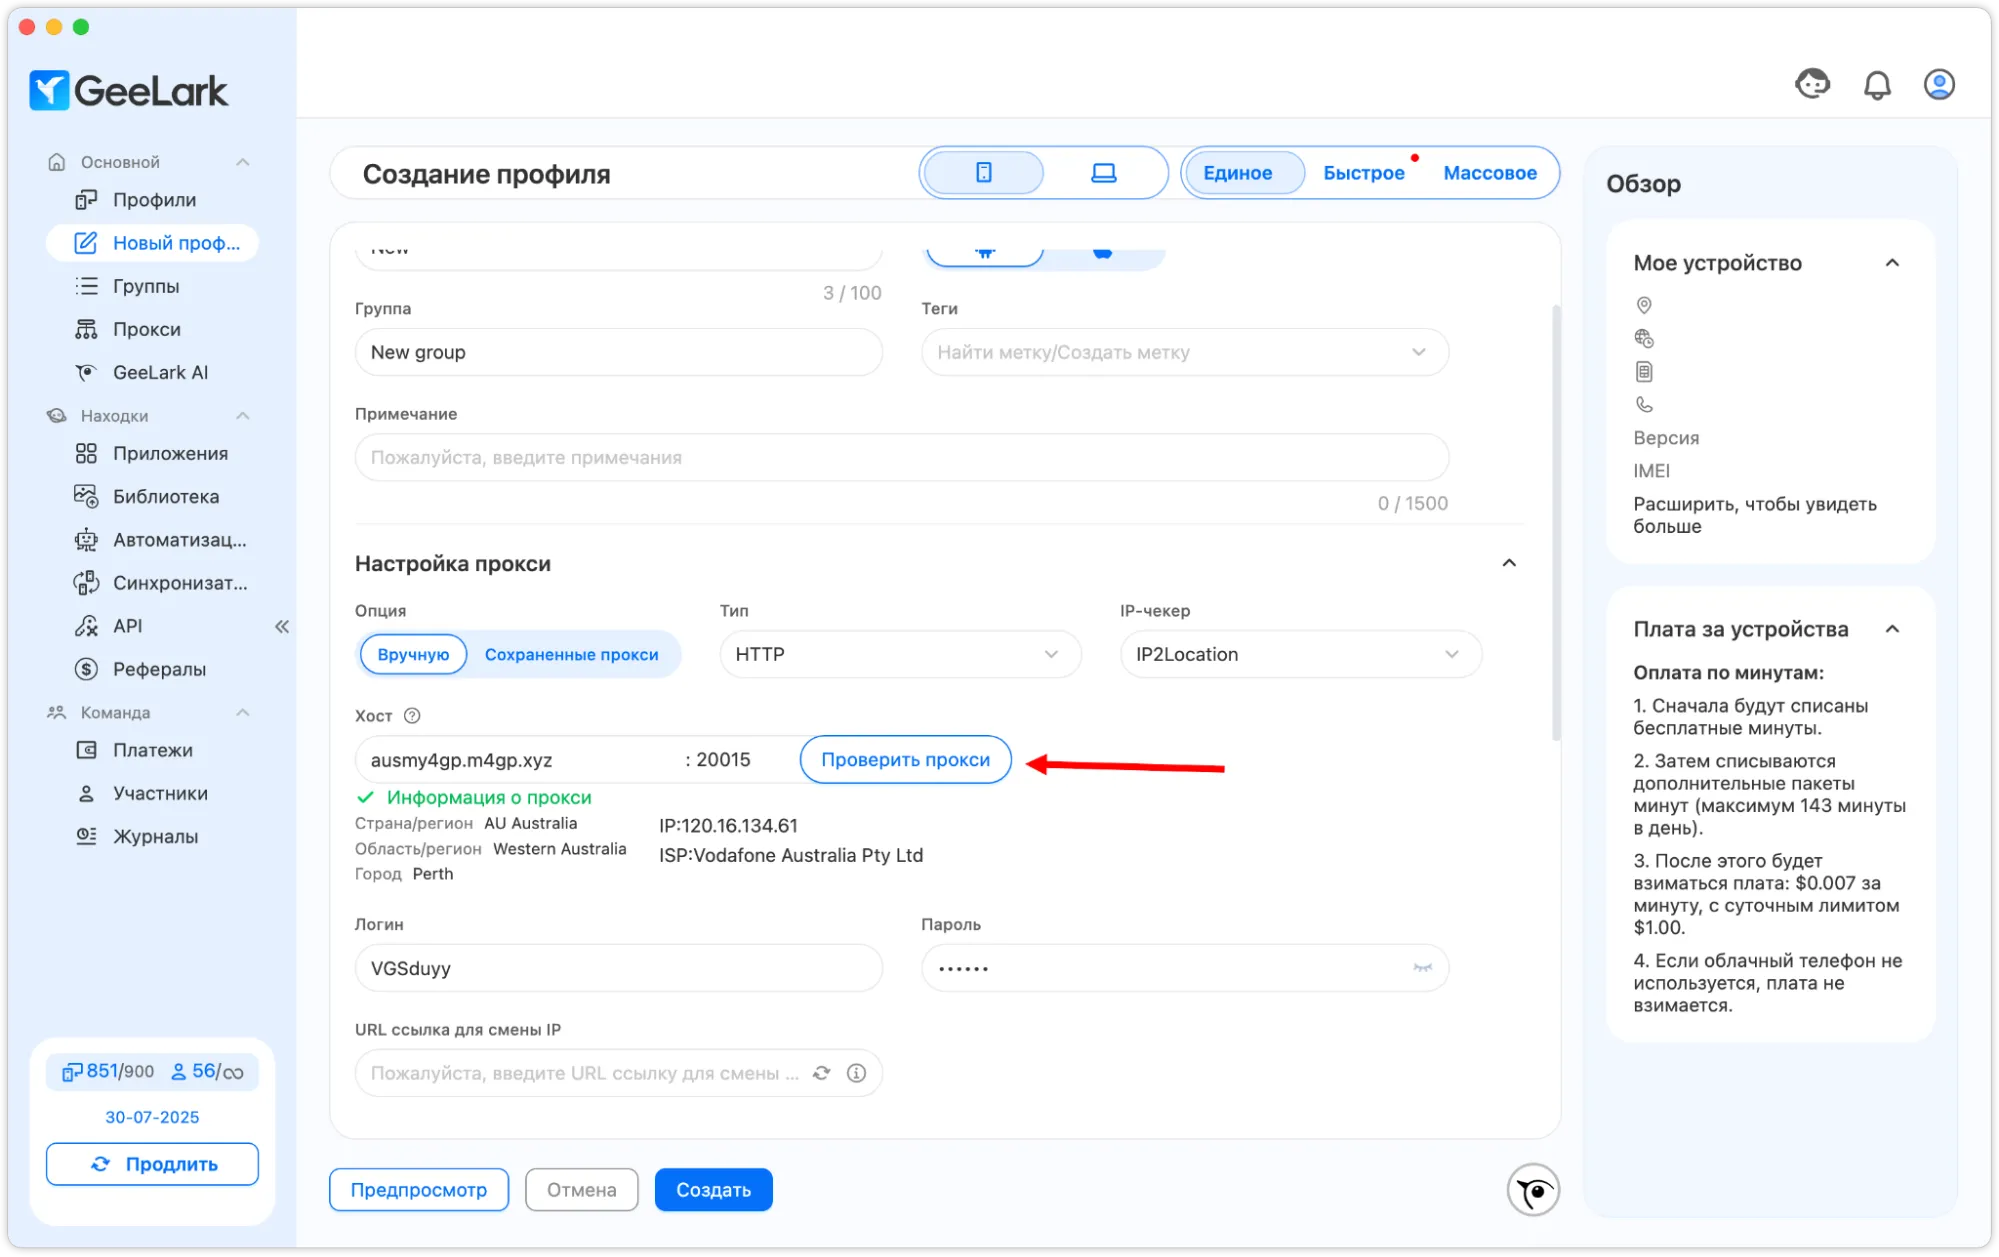
Task: Select the laptop device type icon
Action: pos(1103,173)
